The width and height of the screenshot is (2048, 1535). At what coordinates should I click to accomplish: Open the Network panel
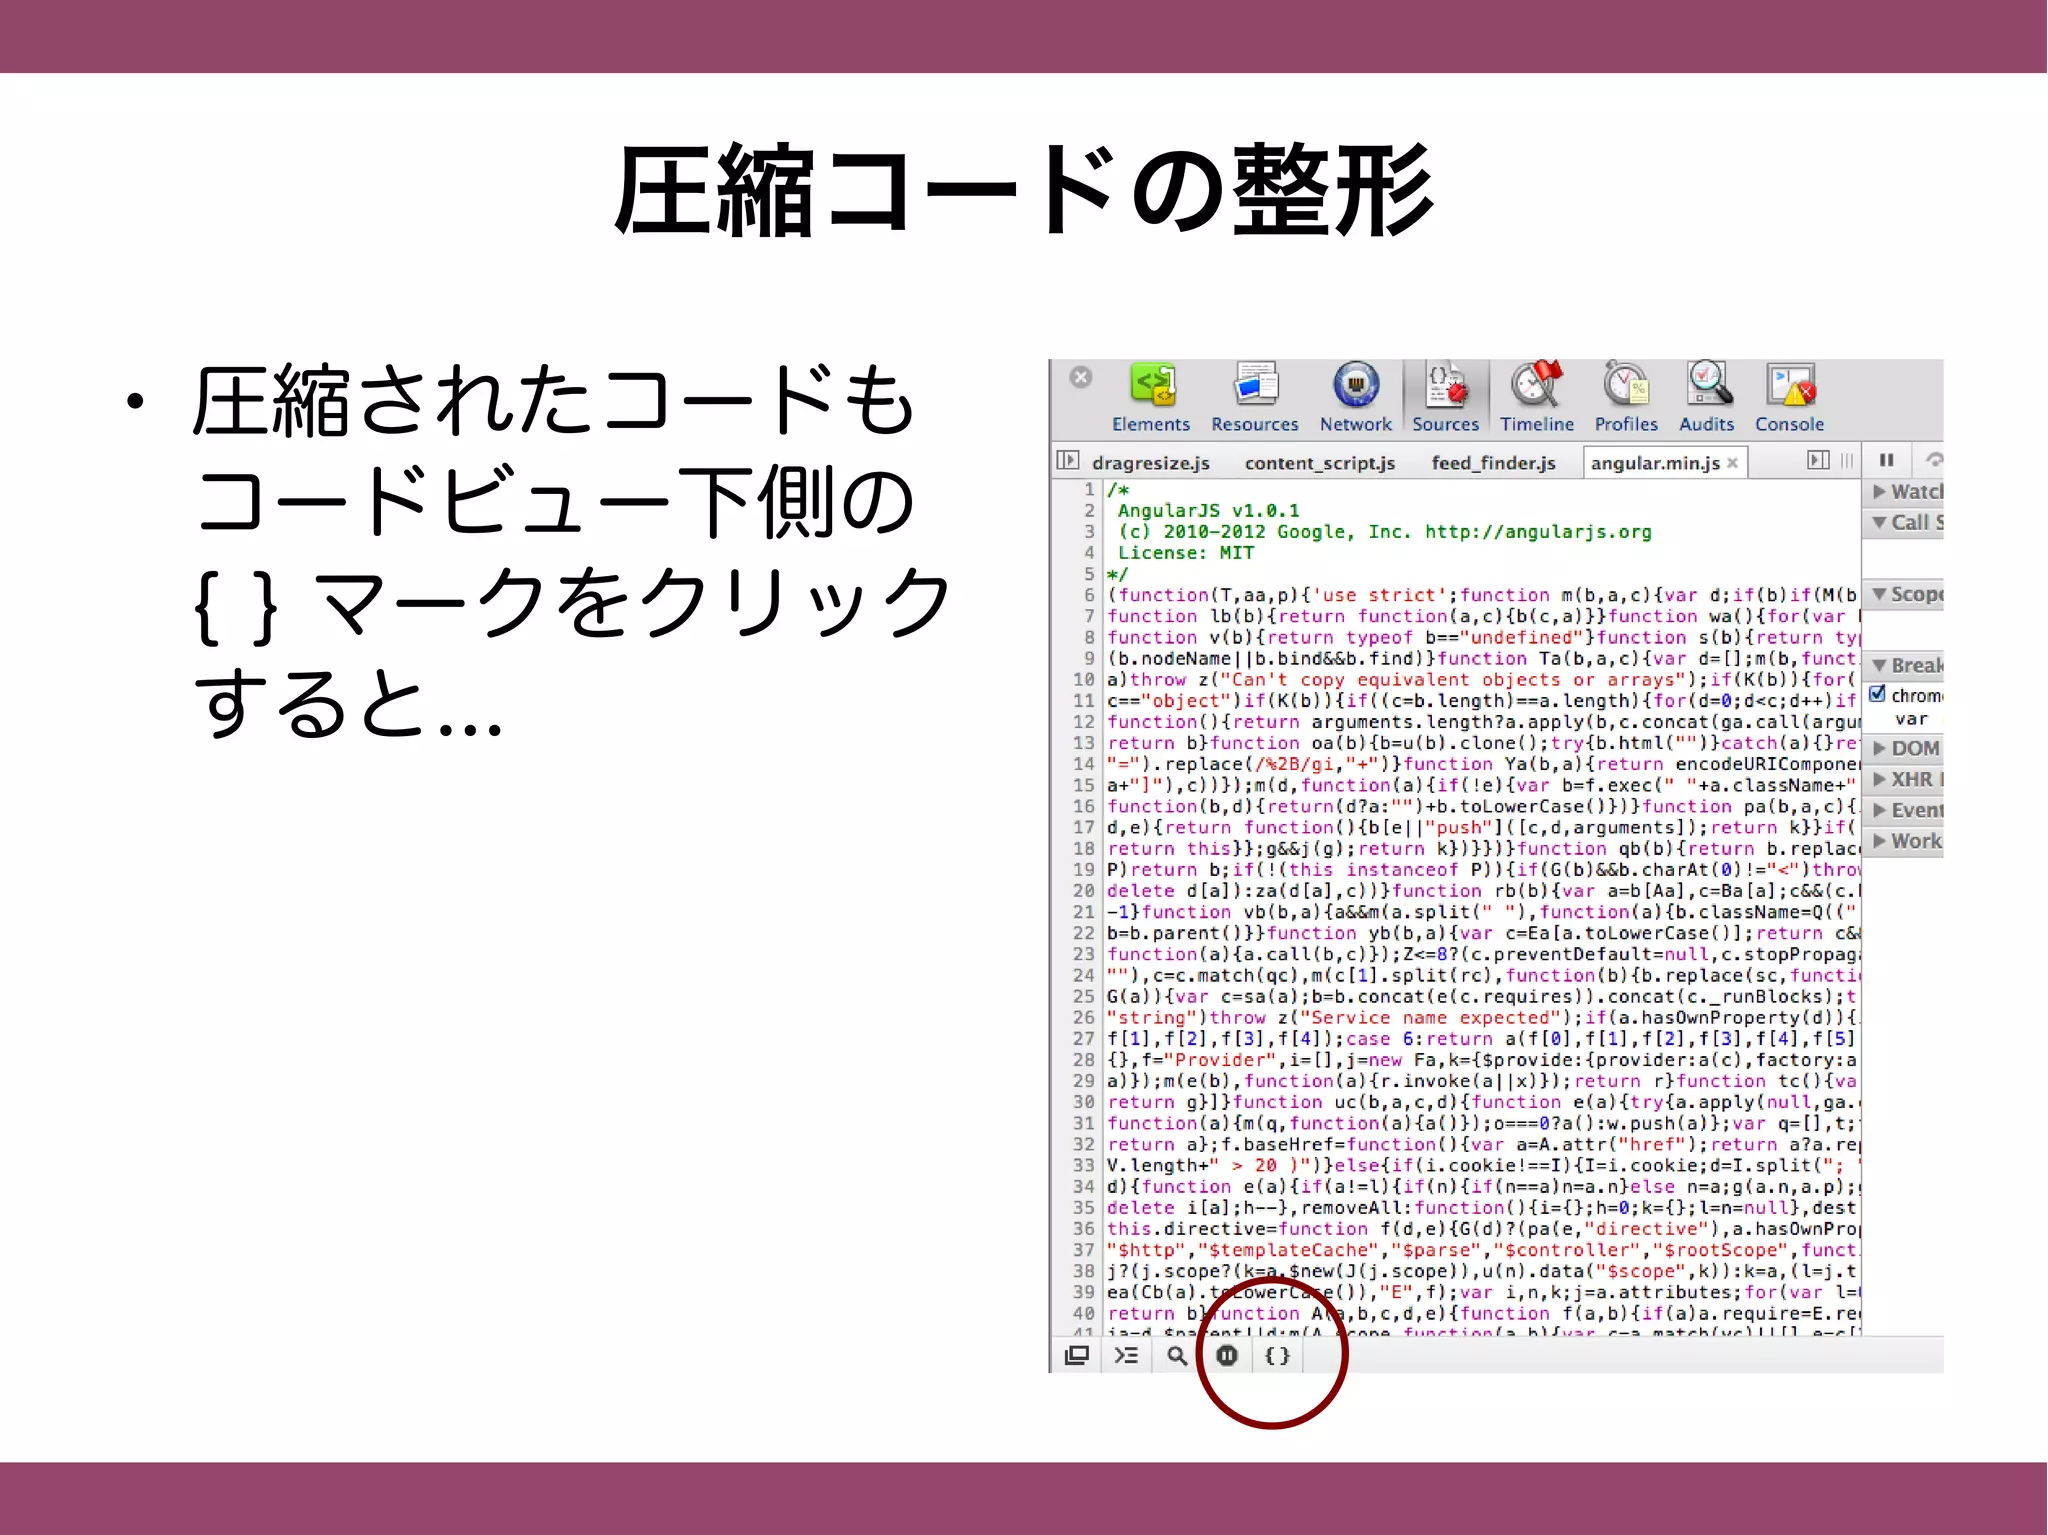pyautogui.click(x=1355, y=398)
